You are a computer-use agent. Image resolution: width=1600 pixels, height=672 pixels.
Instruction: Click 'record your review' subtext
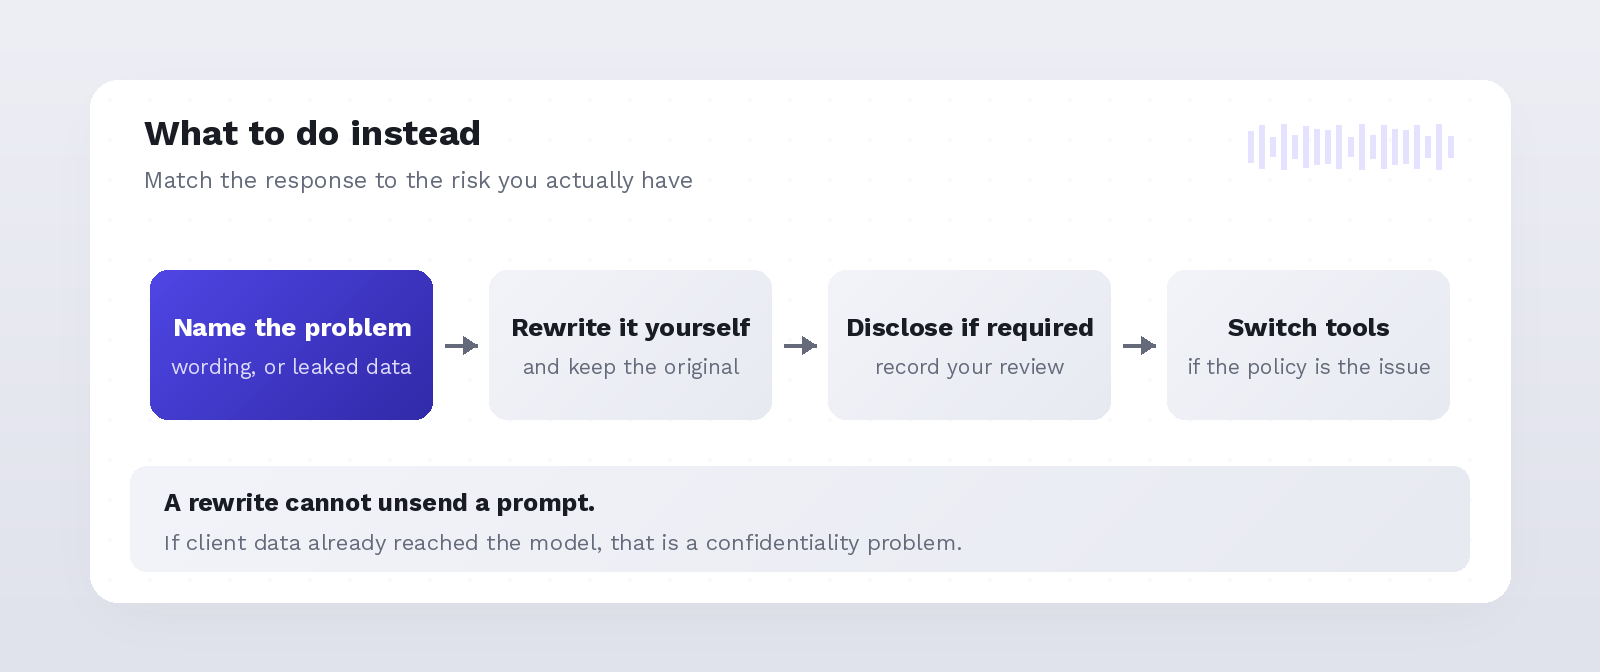969,367
